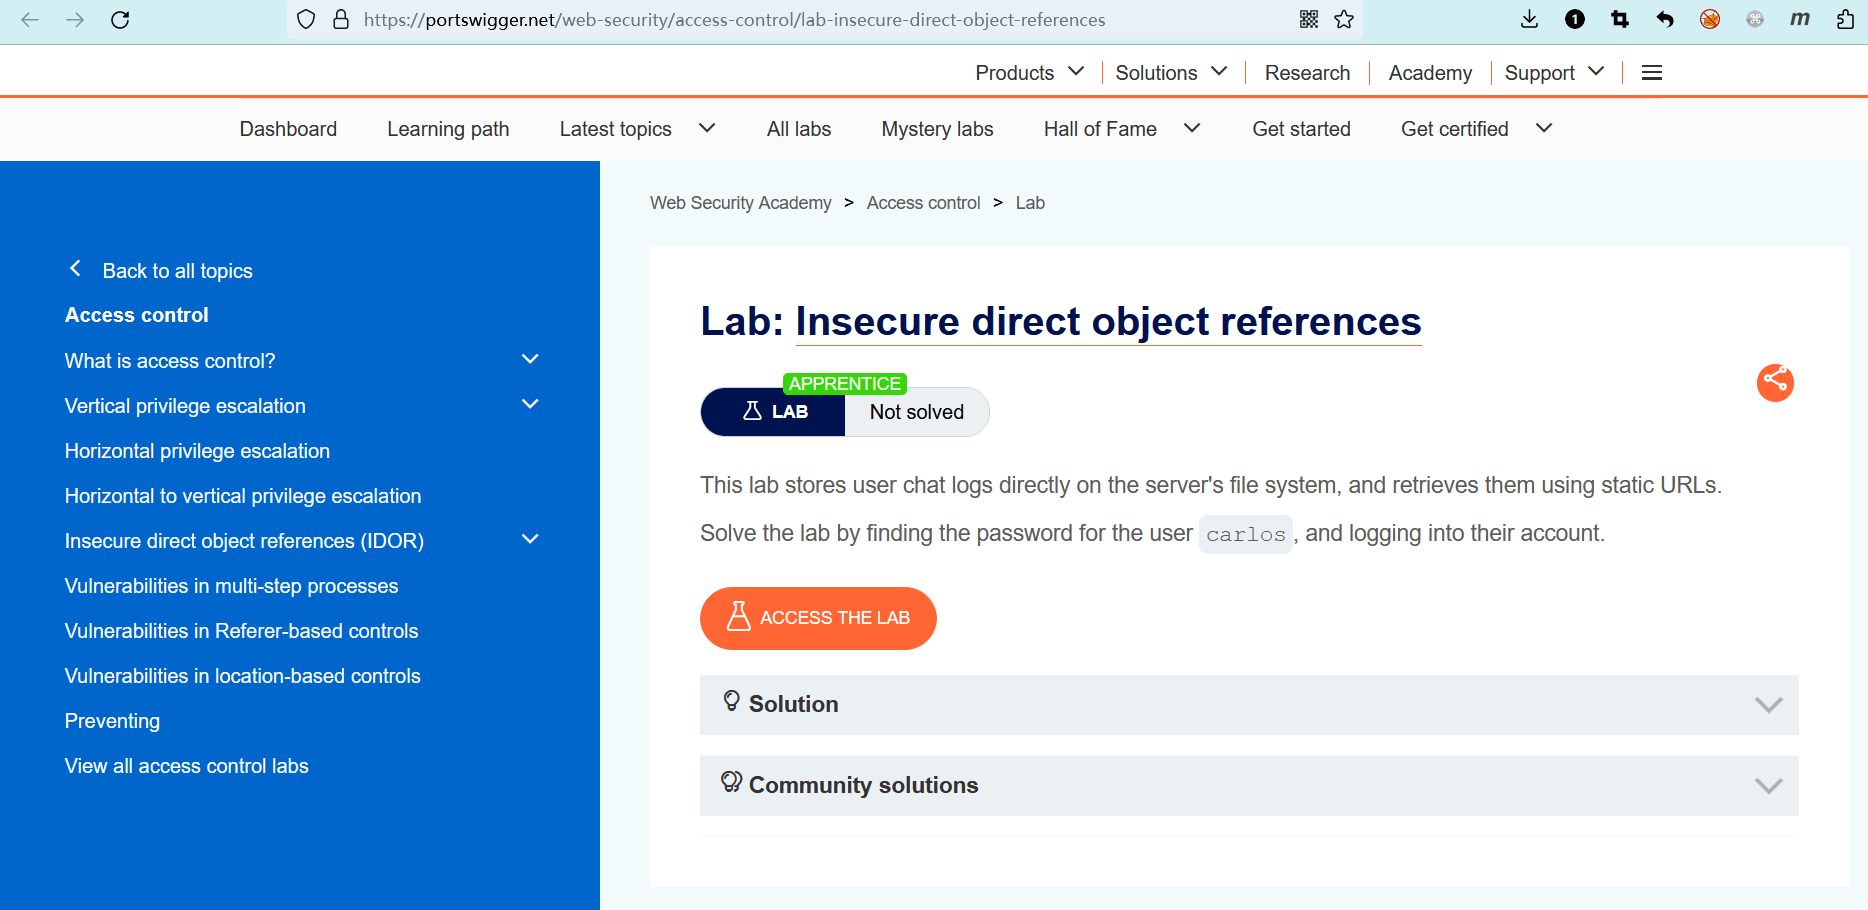Viewport: 1868px width, 910px height.
Task: Expand the Solution section
Action: pyautogui.click(x=1248, y=705)
